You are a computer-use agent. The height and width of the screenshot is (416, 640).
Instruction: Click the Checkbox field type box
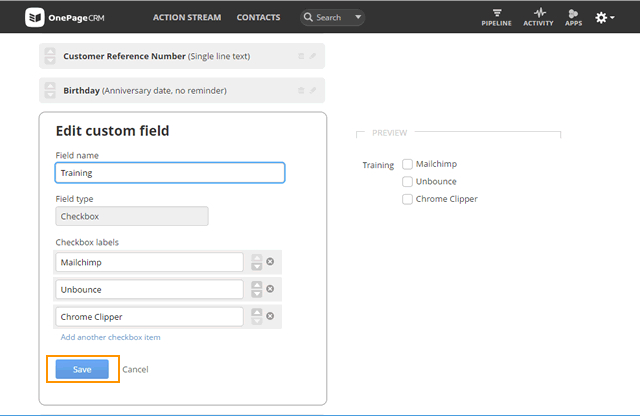132,216
